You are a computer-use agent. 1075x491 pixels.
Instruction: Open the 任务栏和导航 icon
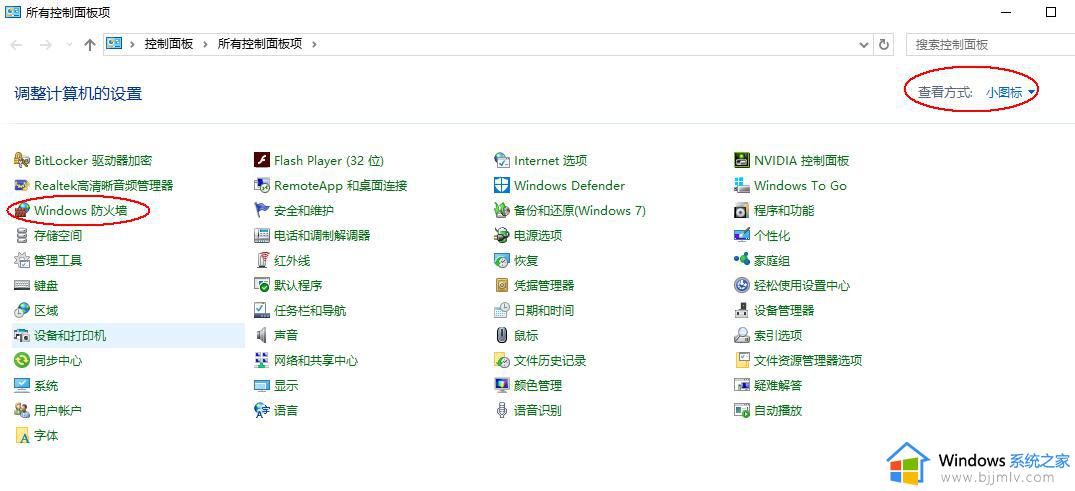click(x=262, y=311)
